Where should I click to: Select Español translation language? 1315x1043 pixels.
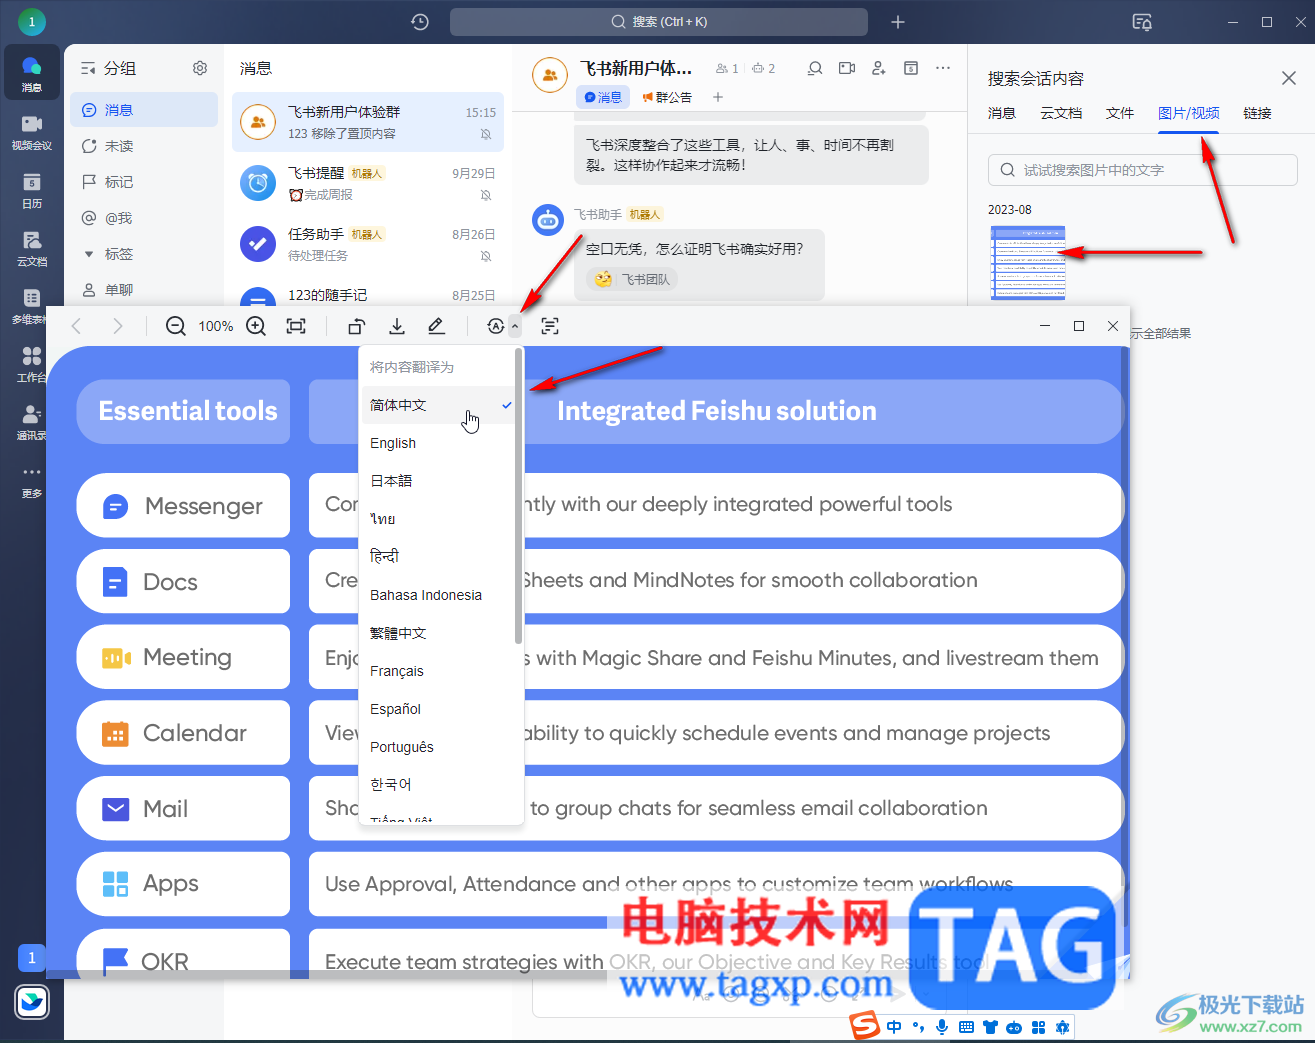point(438,709)
